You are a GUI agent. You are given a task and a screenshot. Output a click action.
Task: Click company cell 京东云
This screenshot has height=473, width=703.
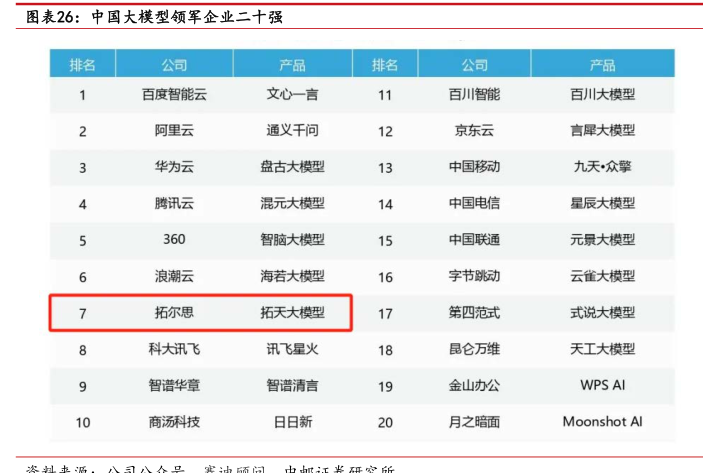(474, 131)
